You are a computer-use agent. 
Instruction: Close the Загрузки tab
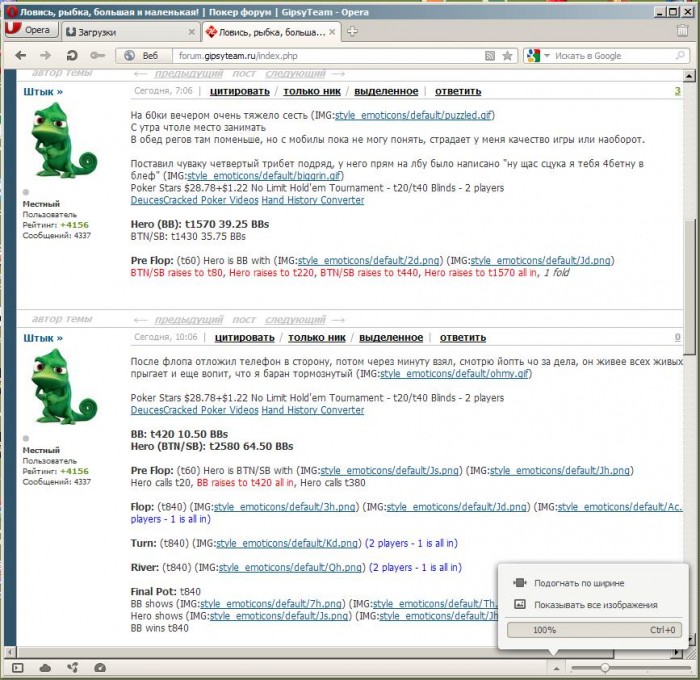[192, 32]
